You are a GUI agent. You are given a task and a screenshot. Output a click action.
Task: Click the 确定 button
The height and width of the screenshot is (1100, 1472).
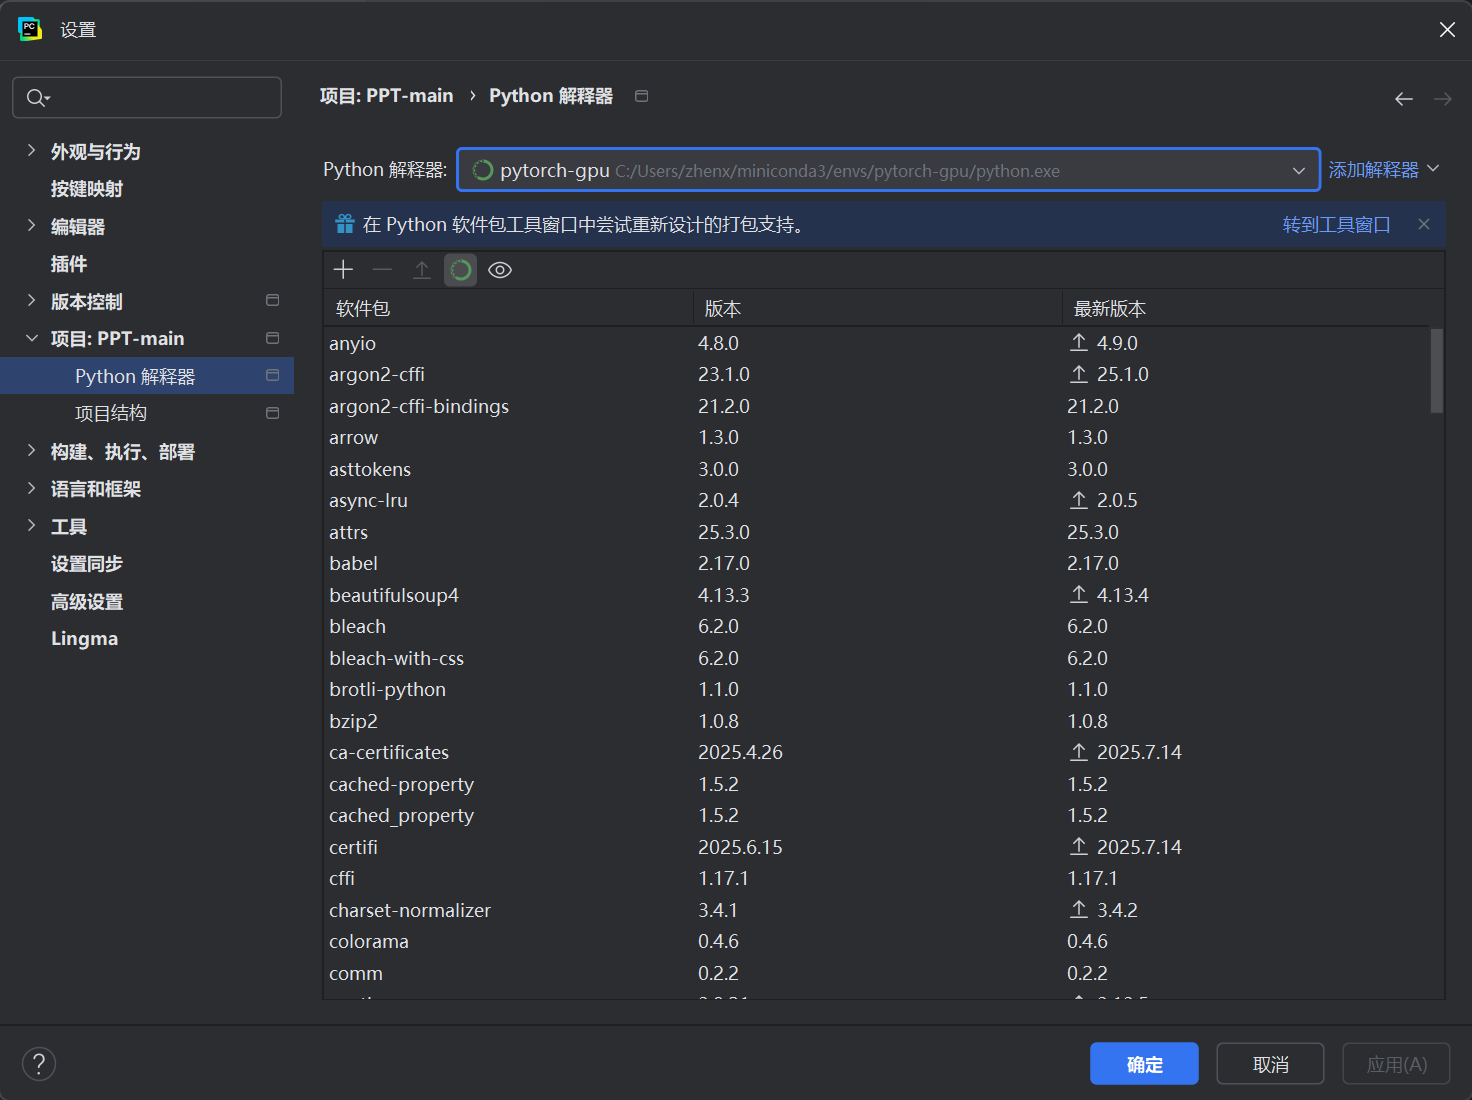click(x=1144, y=1064)
